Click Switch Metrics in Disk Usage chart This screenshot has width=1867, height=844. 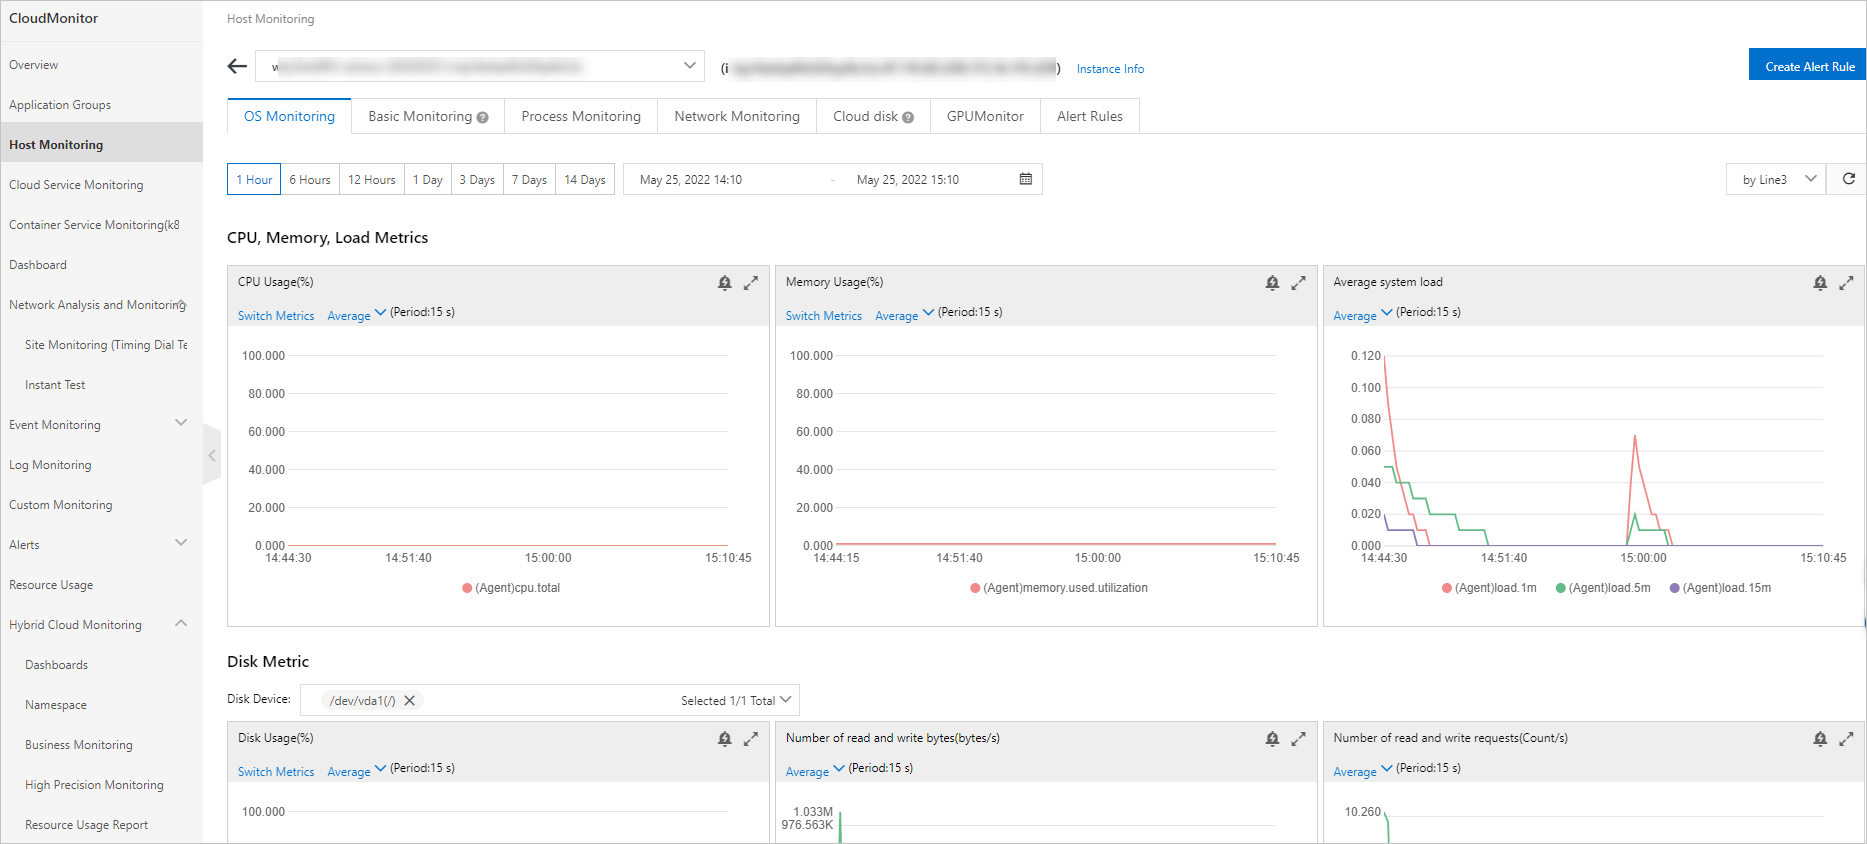276,772
